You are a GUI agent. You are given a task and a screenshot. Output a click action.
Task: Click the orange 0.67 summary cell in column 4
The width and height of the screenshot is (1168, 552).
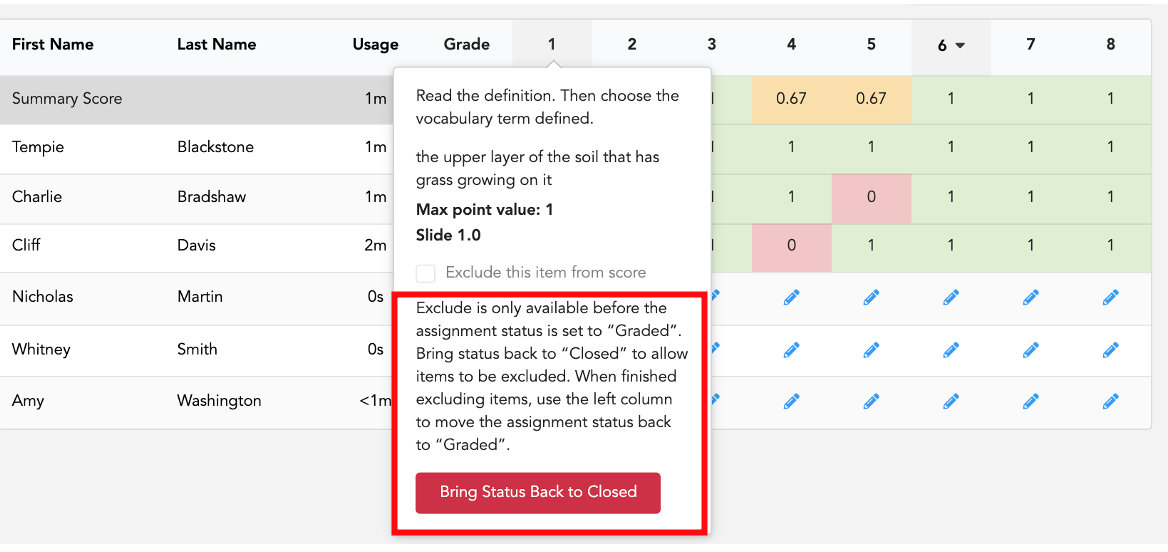tap(791, 99)
